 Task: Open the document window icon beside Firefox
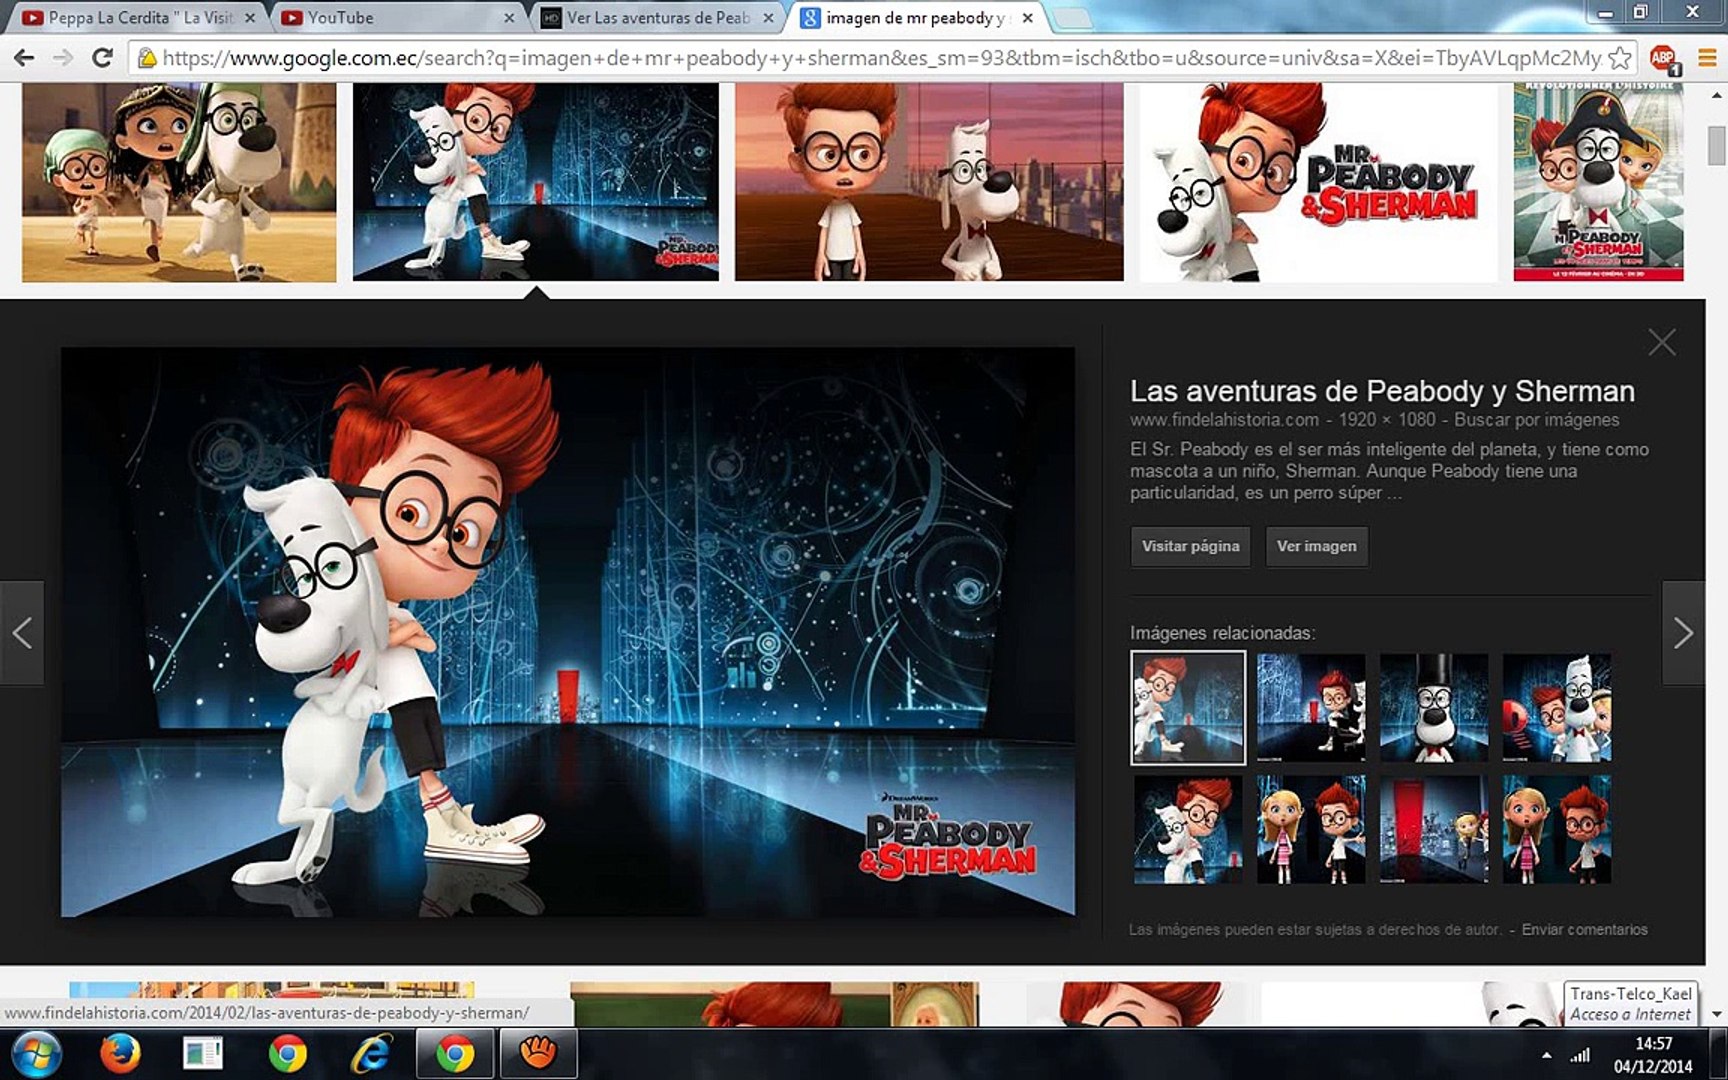pos(204,1054)
